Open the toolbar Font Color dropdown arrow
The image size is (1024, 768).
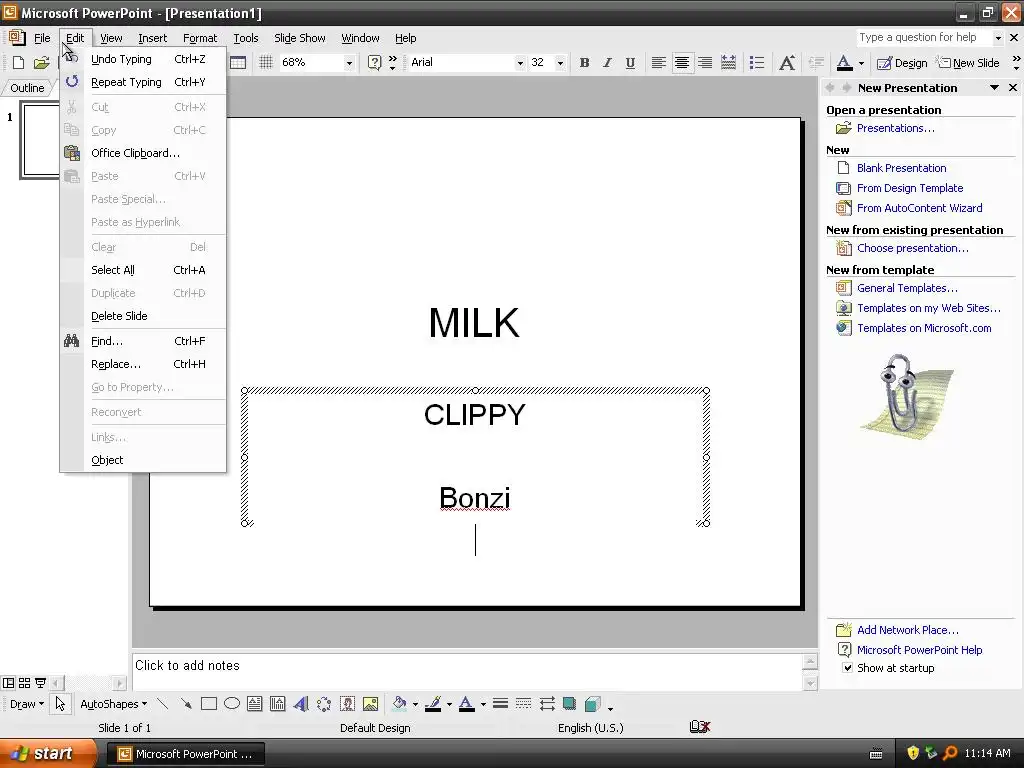coord(861,63)
